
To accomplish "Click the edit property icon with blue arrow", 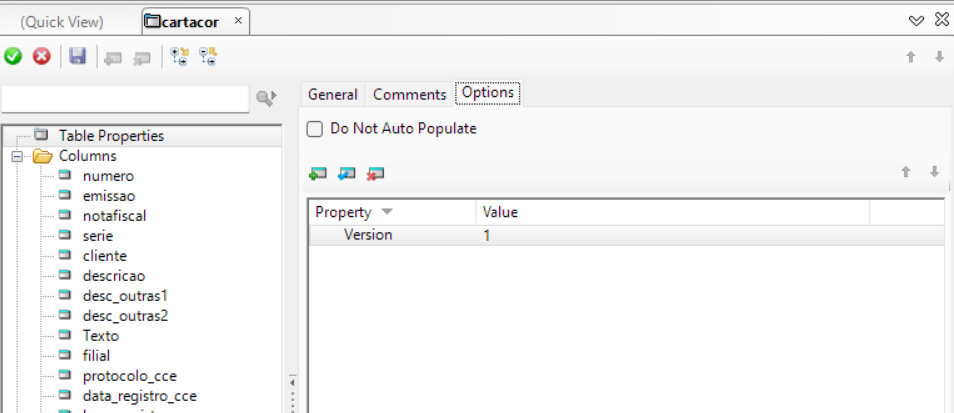I will (347, 173).
